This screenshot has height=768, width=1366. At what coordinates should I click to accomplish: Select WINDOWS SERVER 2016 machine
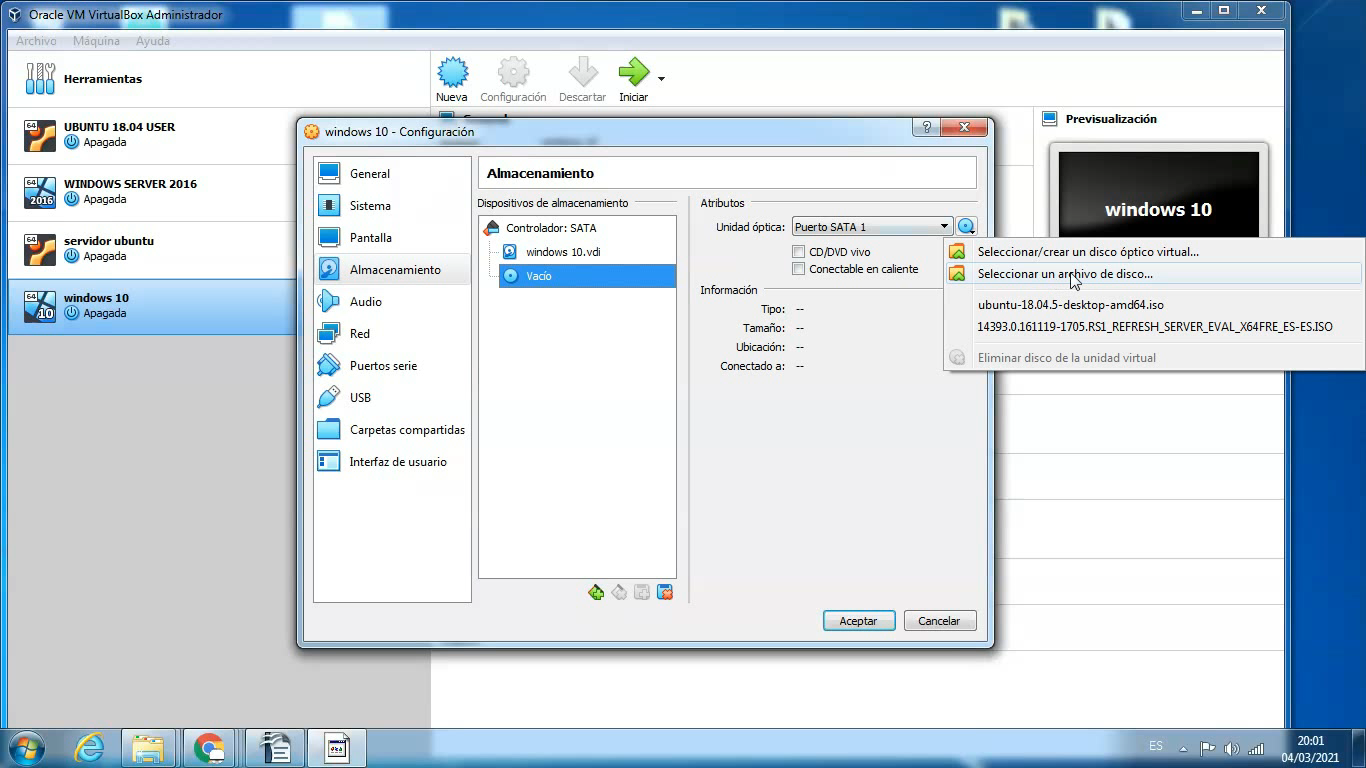pyautogui.click(x=219, y=192)
